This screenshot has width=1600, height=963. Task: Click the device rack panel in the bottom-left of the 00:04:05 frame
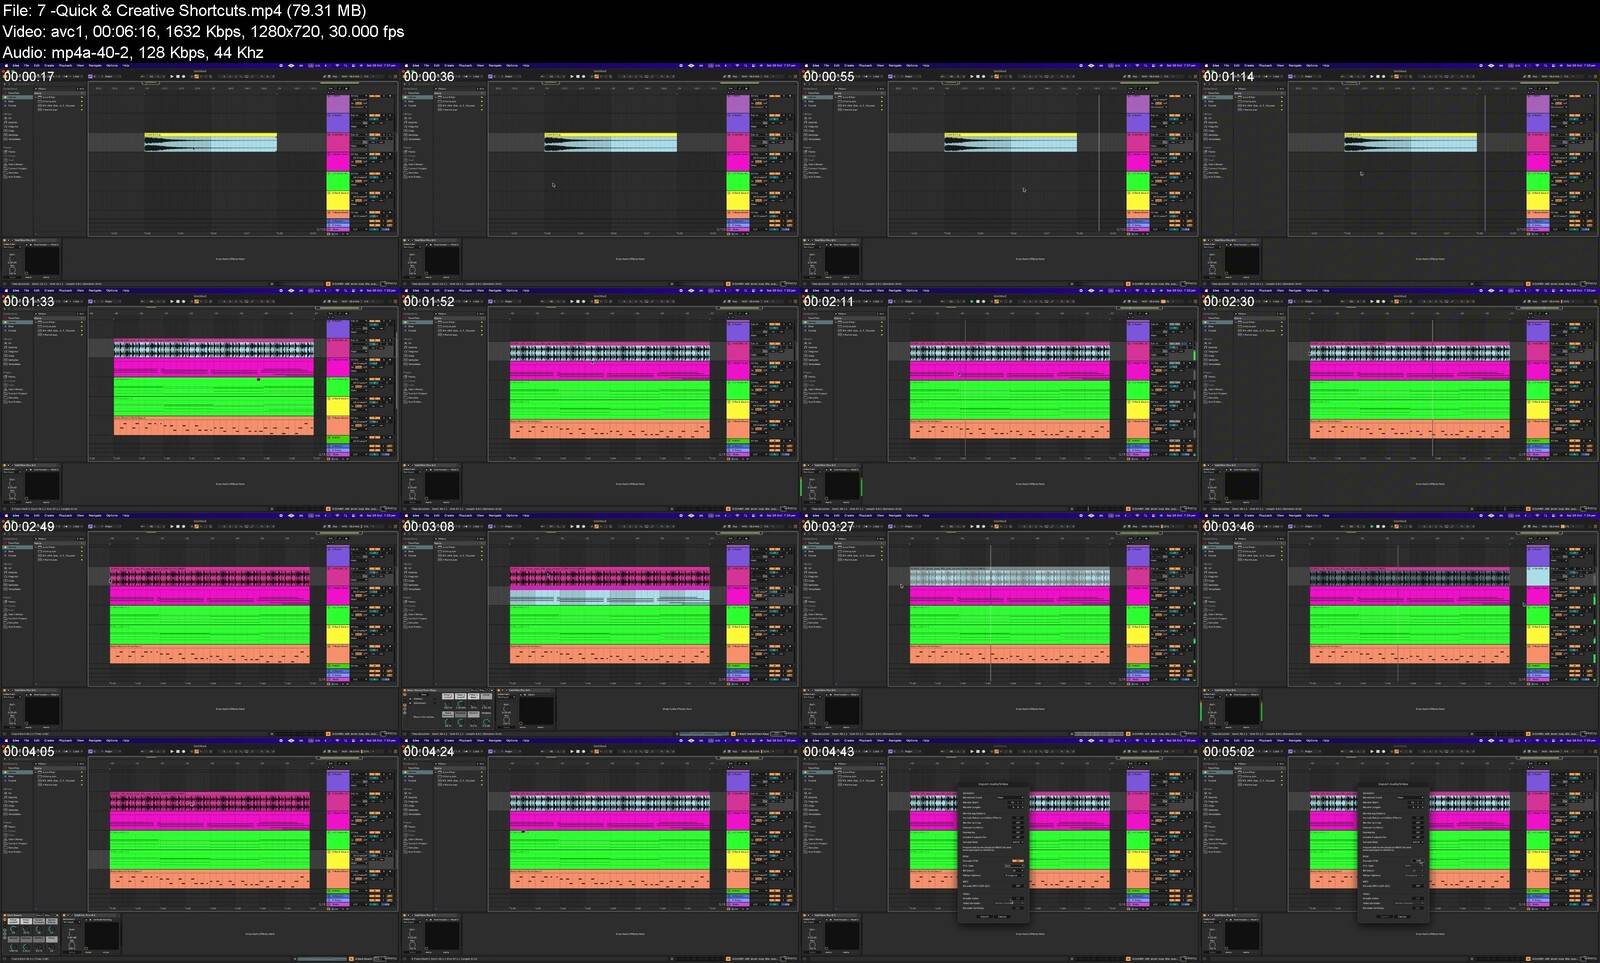coord(32,932)
